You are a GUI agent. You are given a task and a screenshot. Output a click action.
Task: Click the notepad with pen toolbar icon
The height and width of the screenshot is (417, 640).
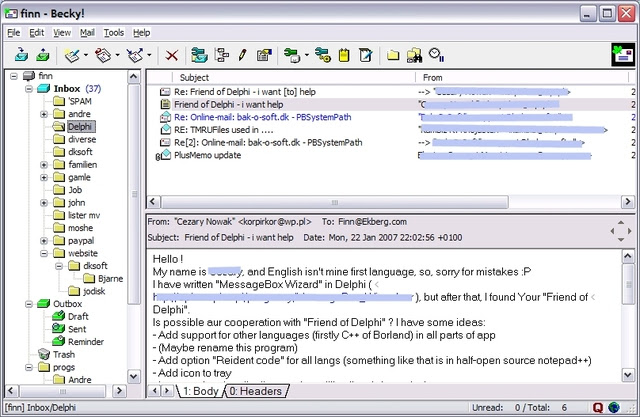tap(365, 55)
